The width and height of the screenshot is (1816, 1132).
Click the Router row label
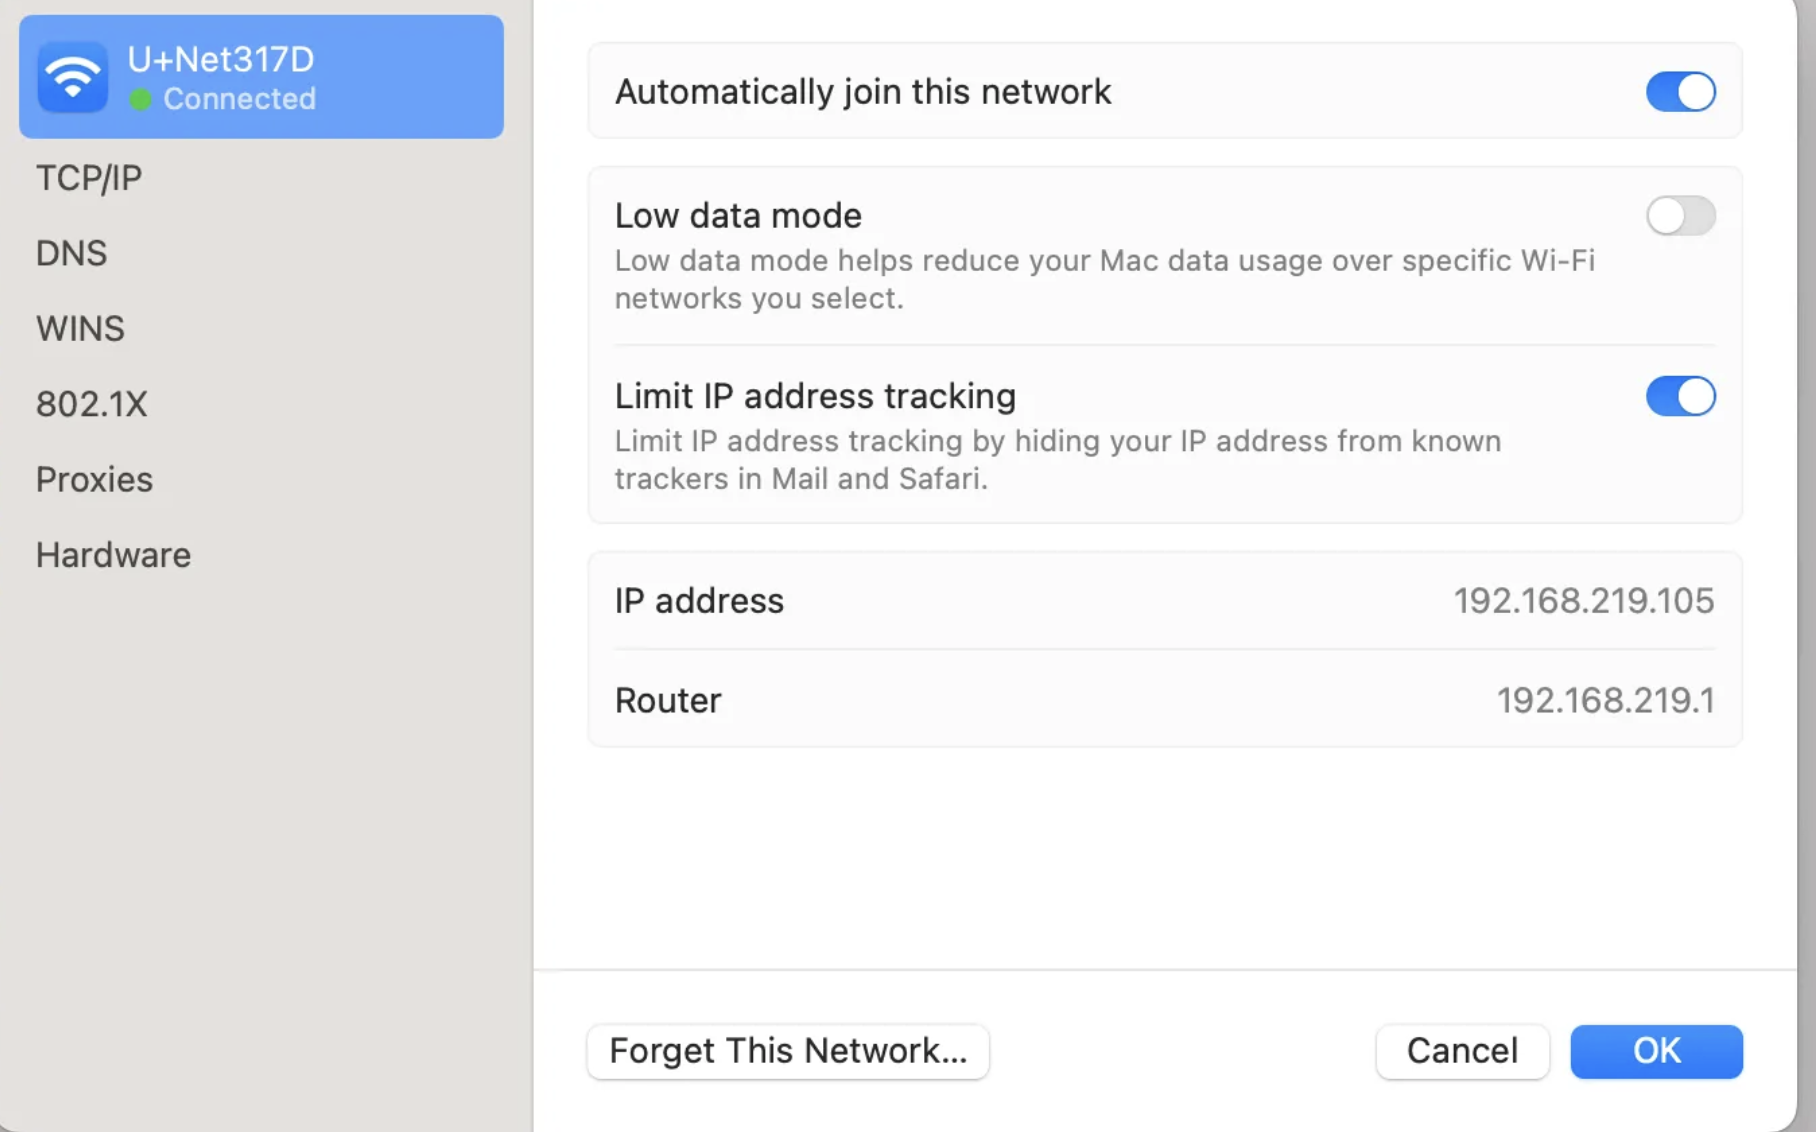point(667,701)
